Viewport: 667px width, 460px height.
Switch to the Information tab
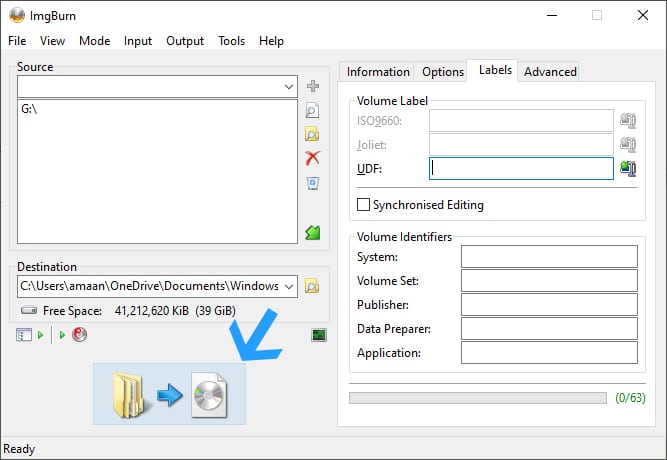(x=378, y=71)
